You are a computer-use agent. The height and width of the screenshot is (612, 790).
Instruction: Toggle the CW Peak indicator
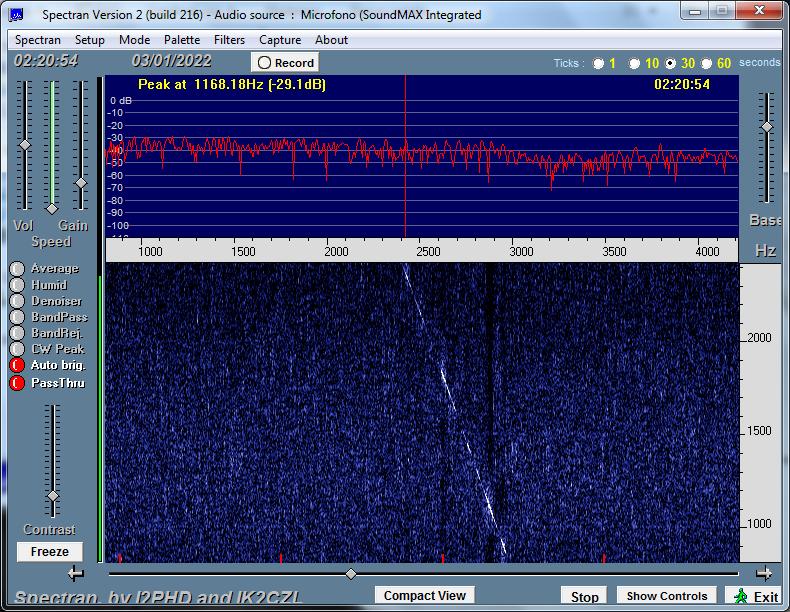coord(17,349)
